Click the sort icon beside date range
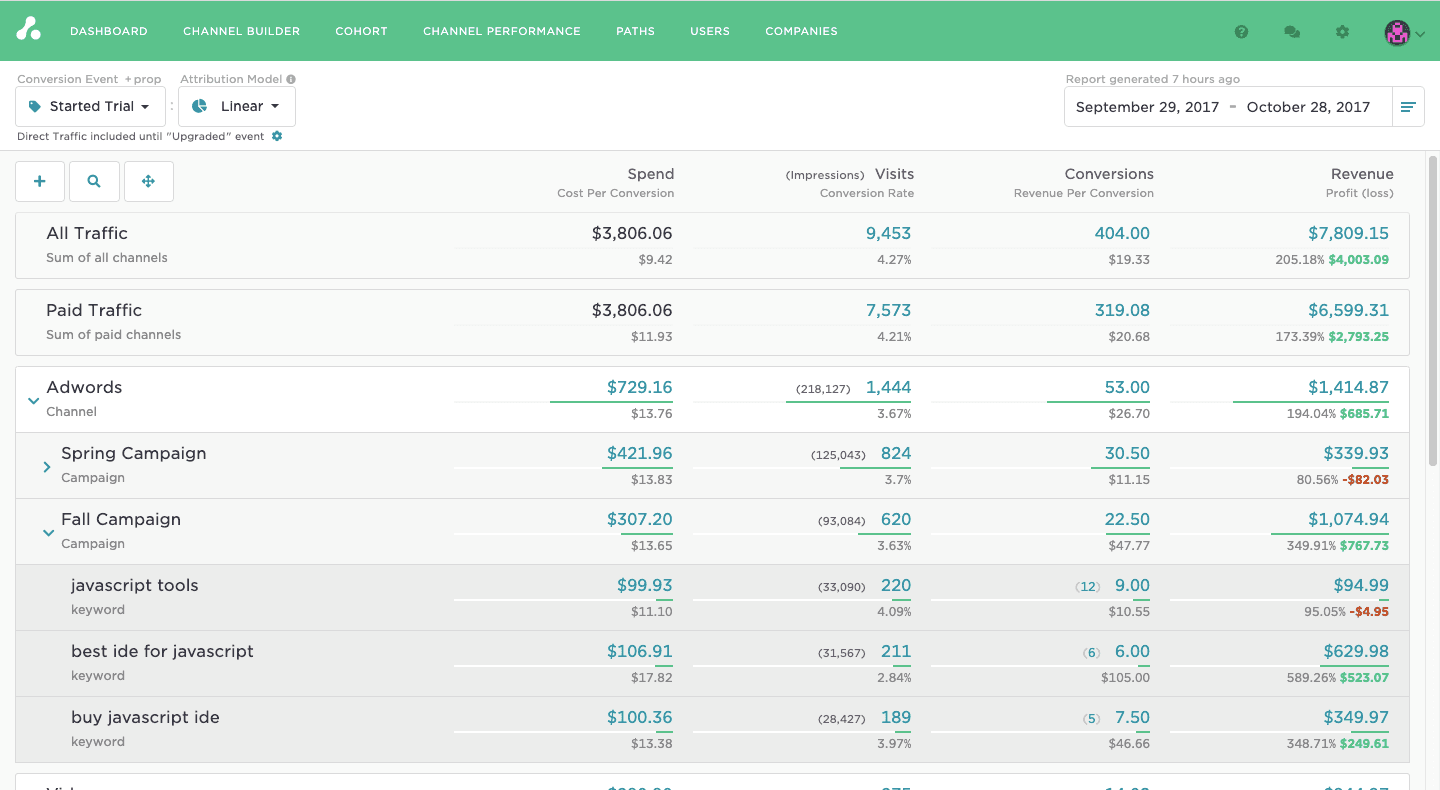 pyautogui.click(x=1409, y=106)
